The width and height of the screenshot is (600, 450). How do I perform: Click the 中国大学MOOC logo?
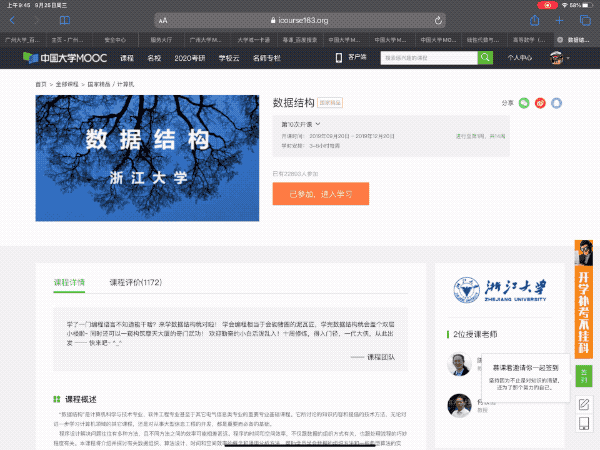point(65,58)
